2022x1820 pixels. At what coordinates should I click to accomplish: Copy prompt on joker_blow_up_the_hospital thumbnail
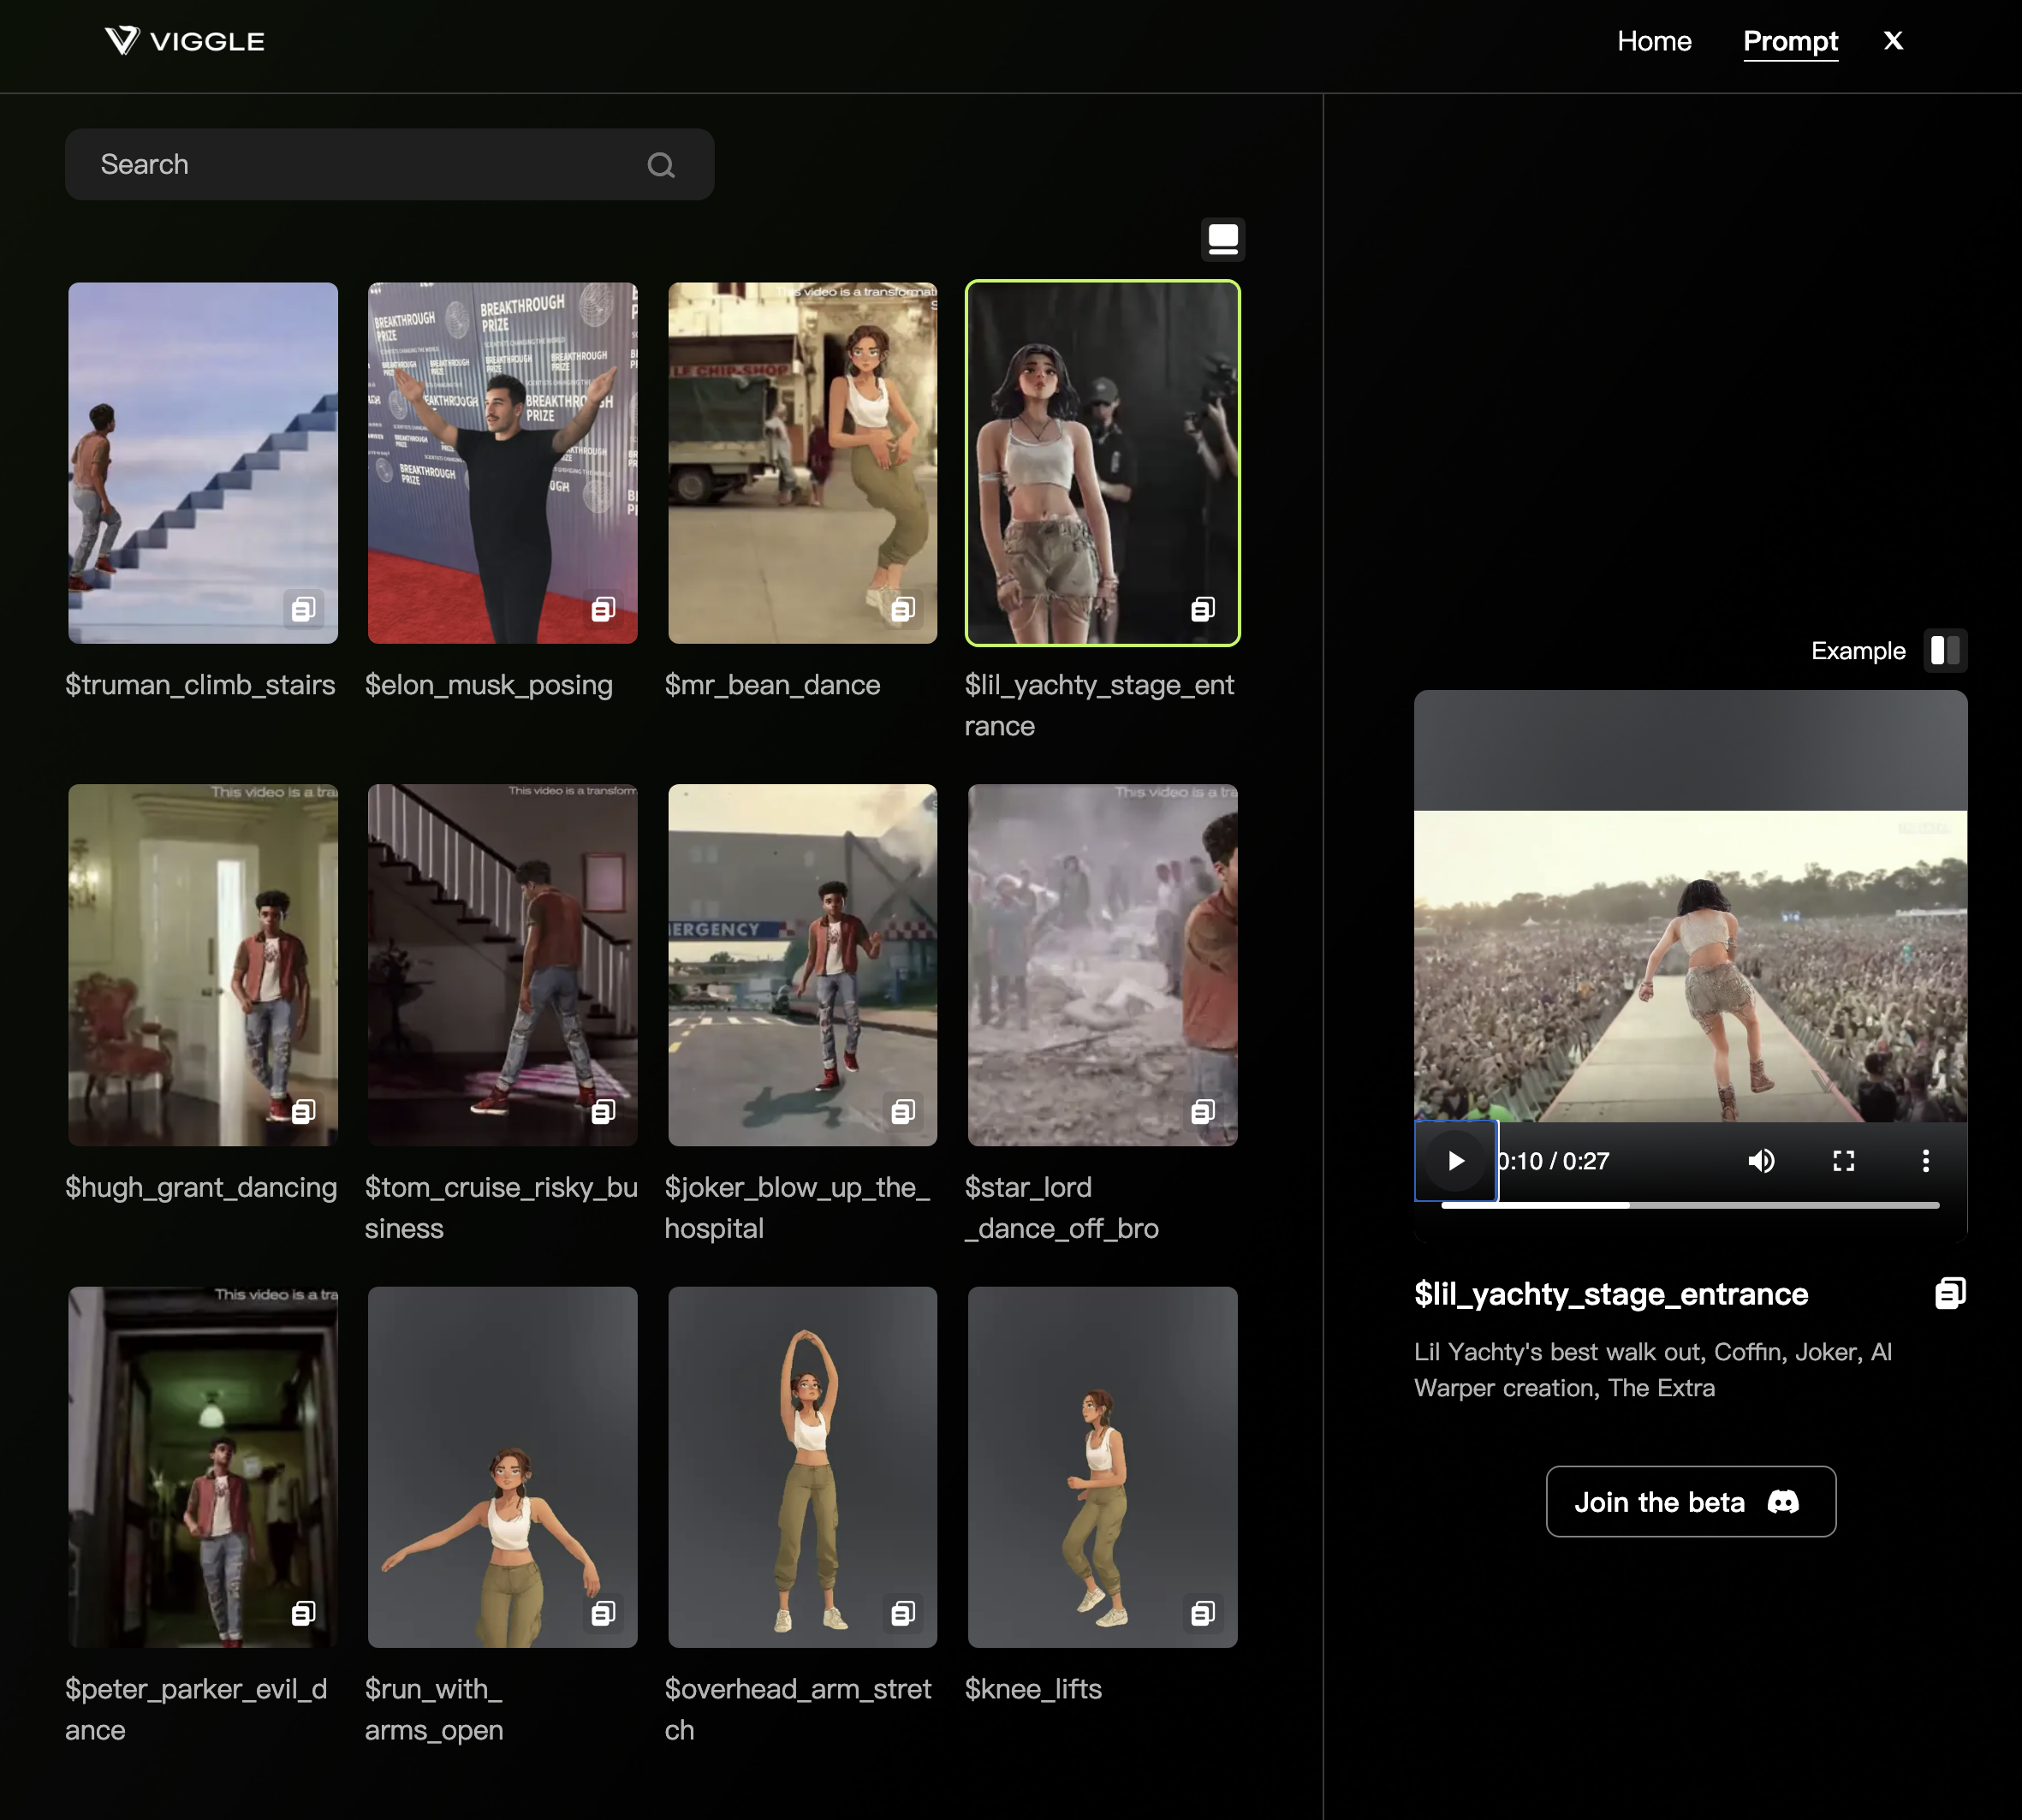pos(903,1111)
